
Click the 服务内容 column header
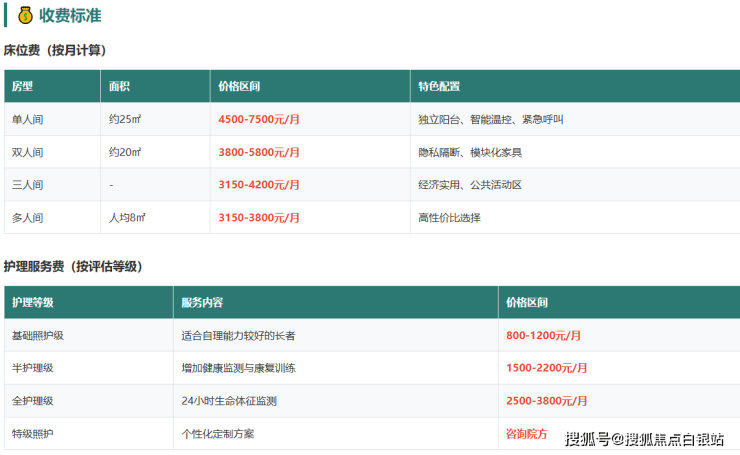click(x=202, y=302)
